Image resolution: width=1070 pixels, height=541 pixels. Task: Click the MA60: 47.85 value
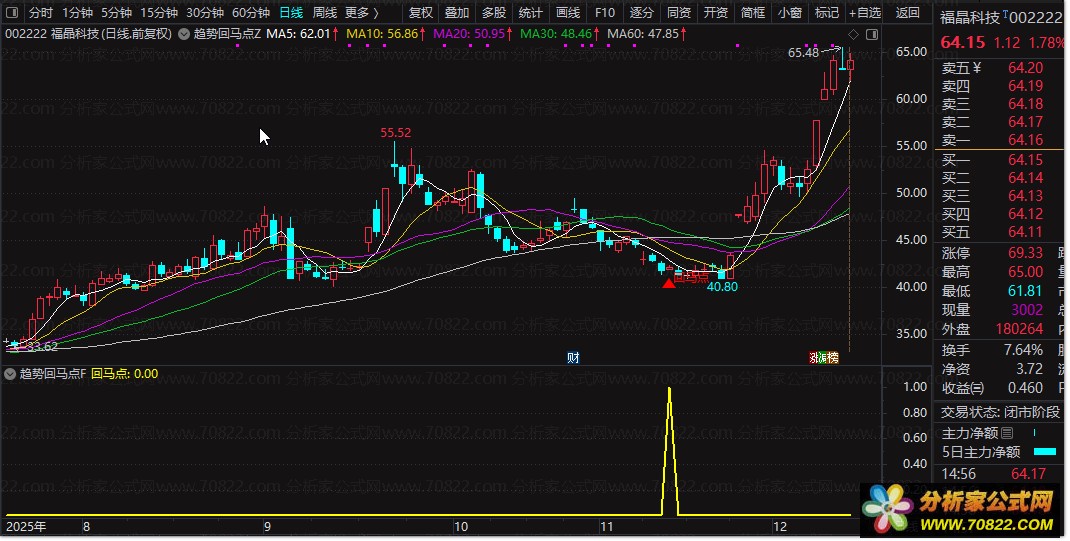(644, 34)
